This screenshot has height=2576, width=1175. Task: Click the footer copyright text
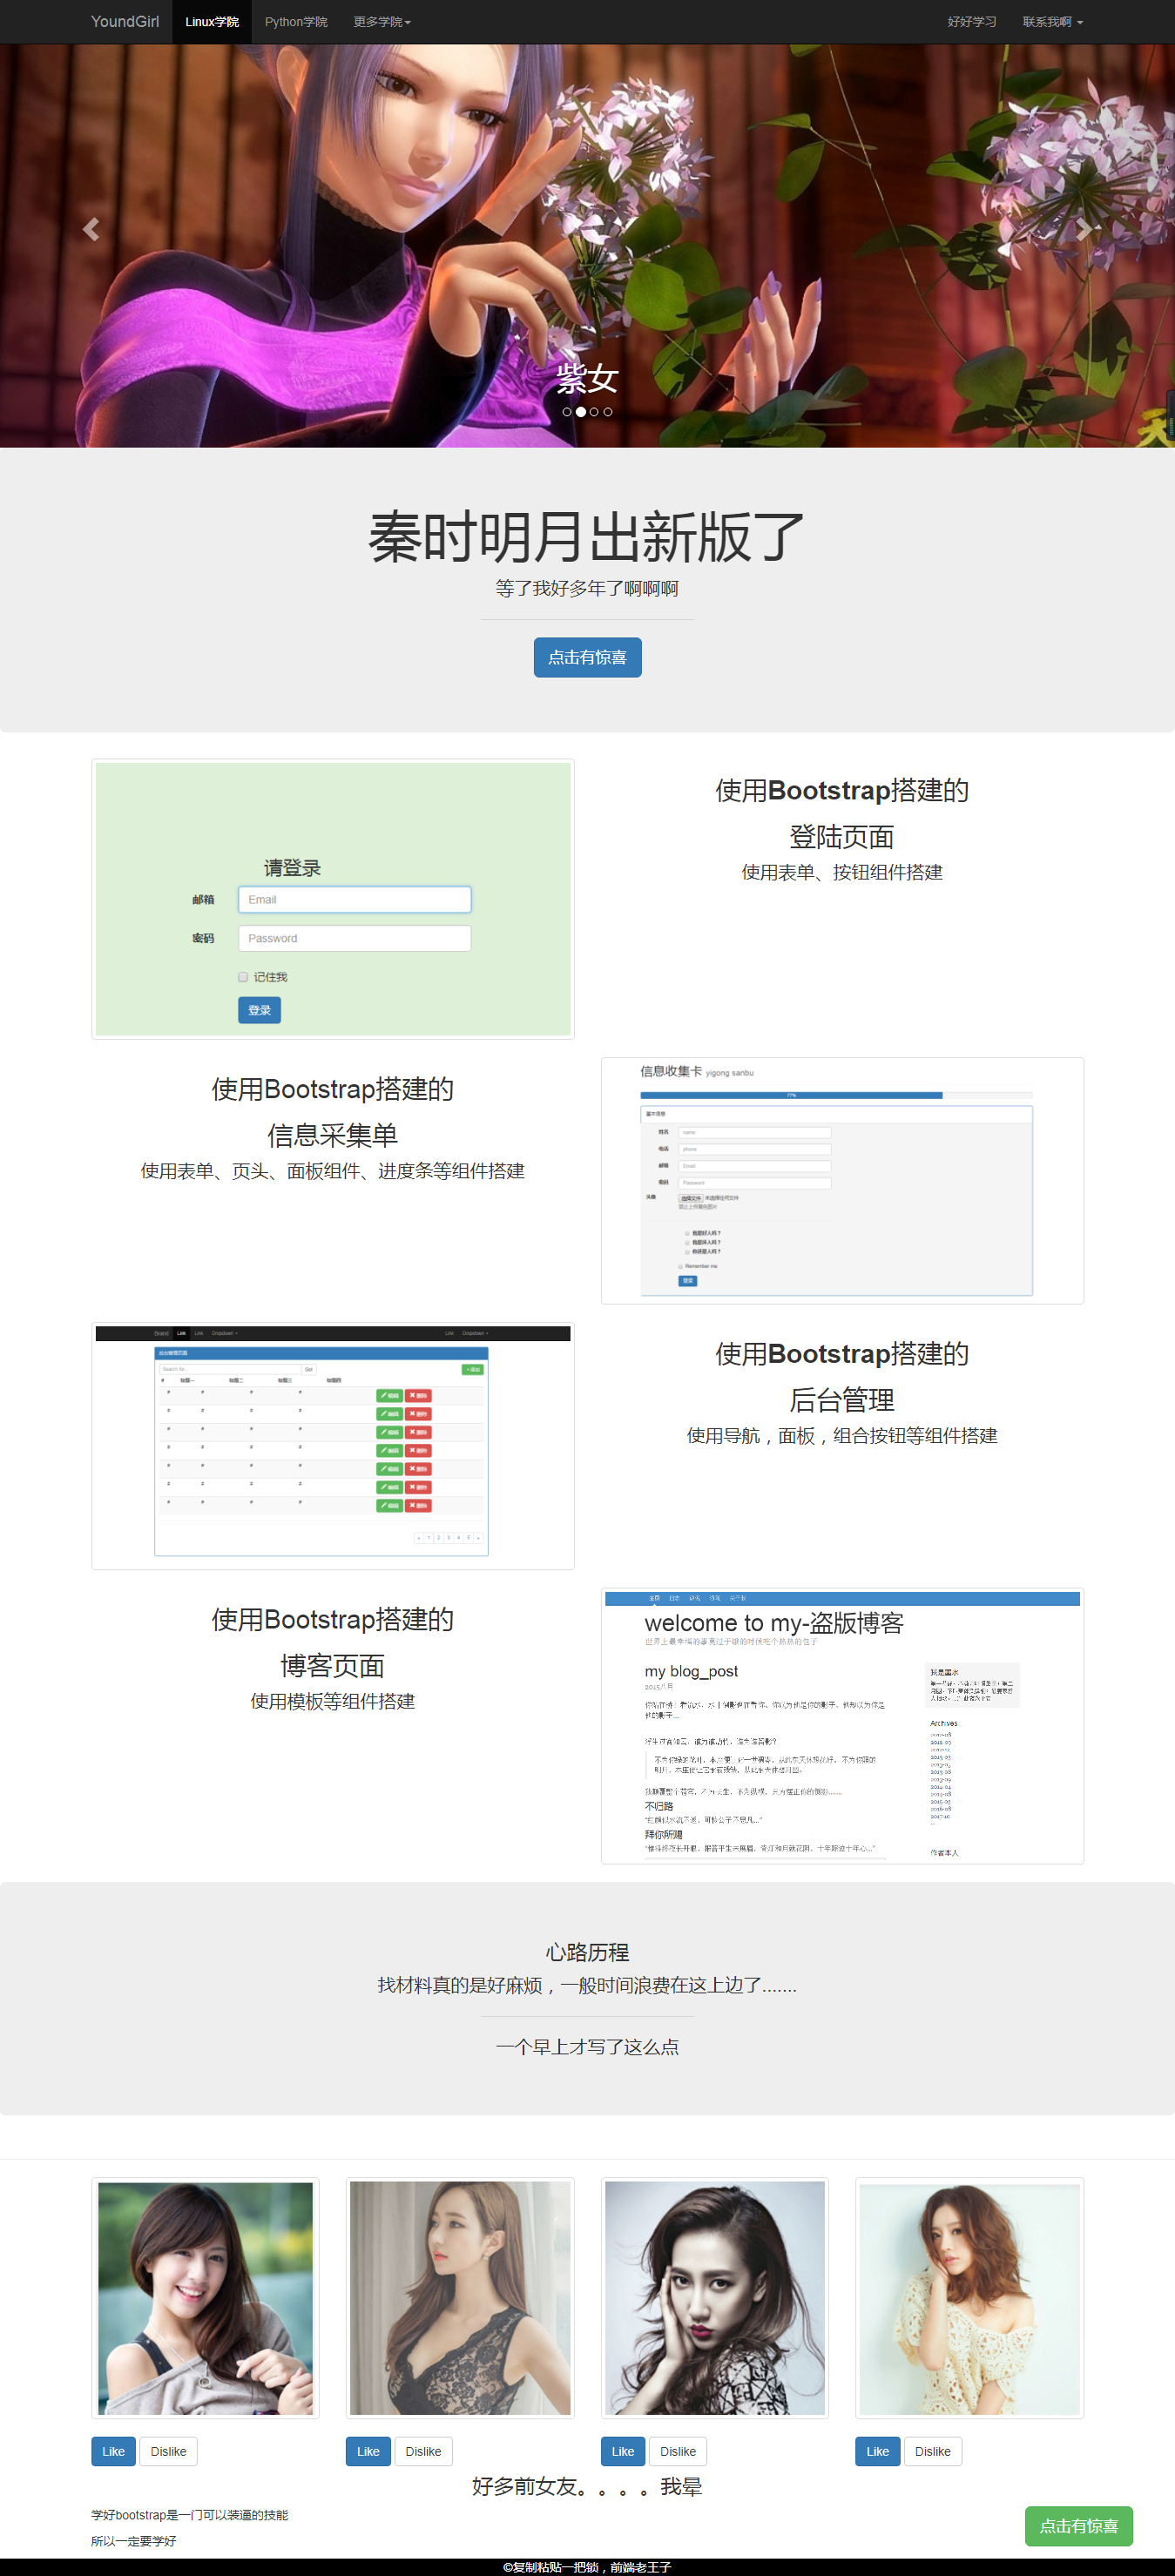point(587,2567)
